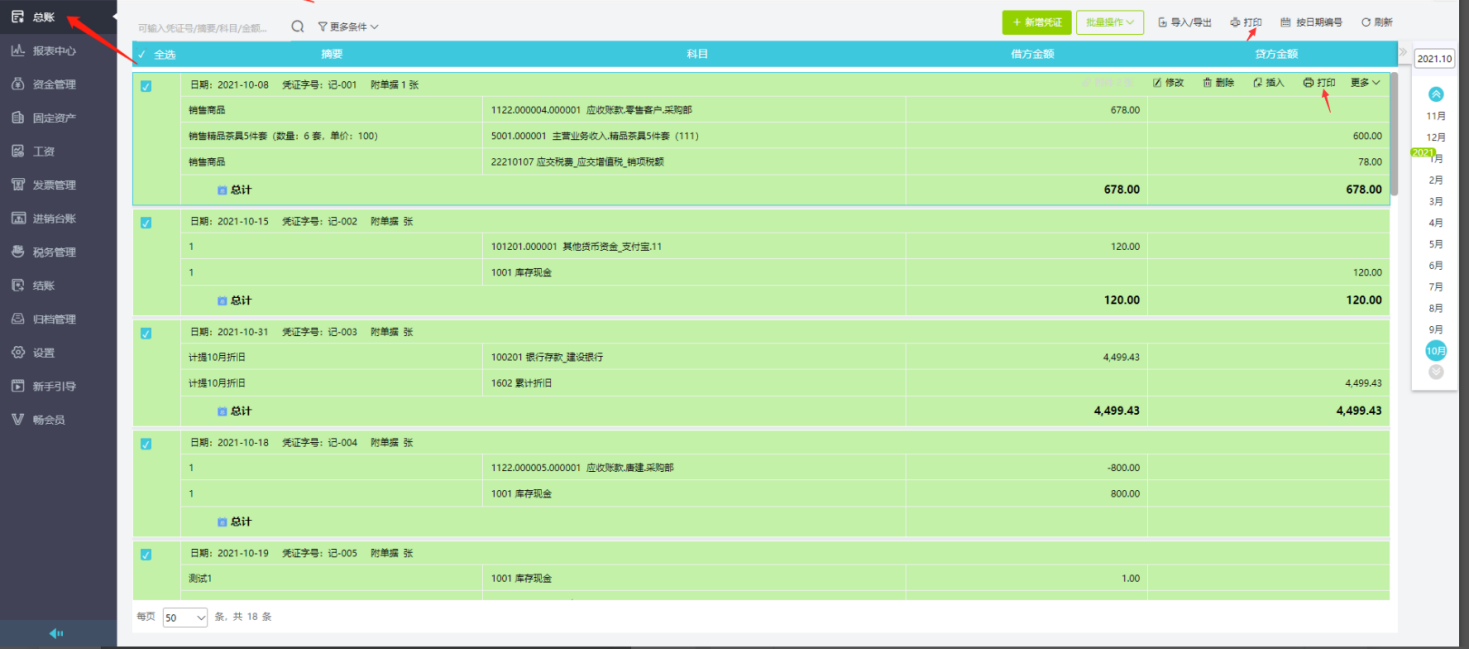Open 固定资产 fixed assets module
This screenshot has height=649, width=1469.
coord(54,118)
